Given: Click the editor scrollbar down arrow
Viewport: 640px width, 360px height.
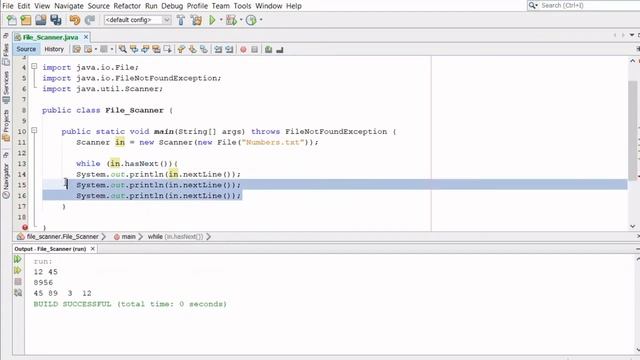Looking at the screenshot, I should (x=632, y=226).
